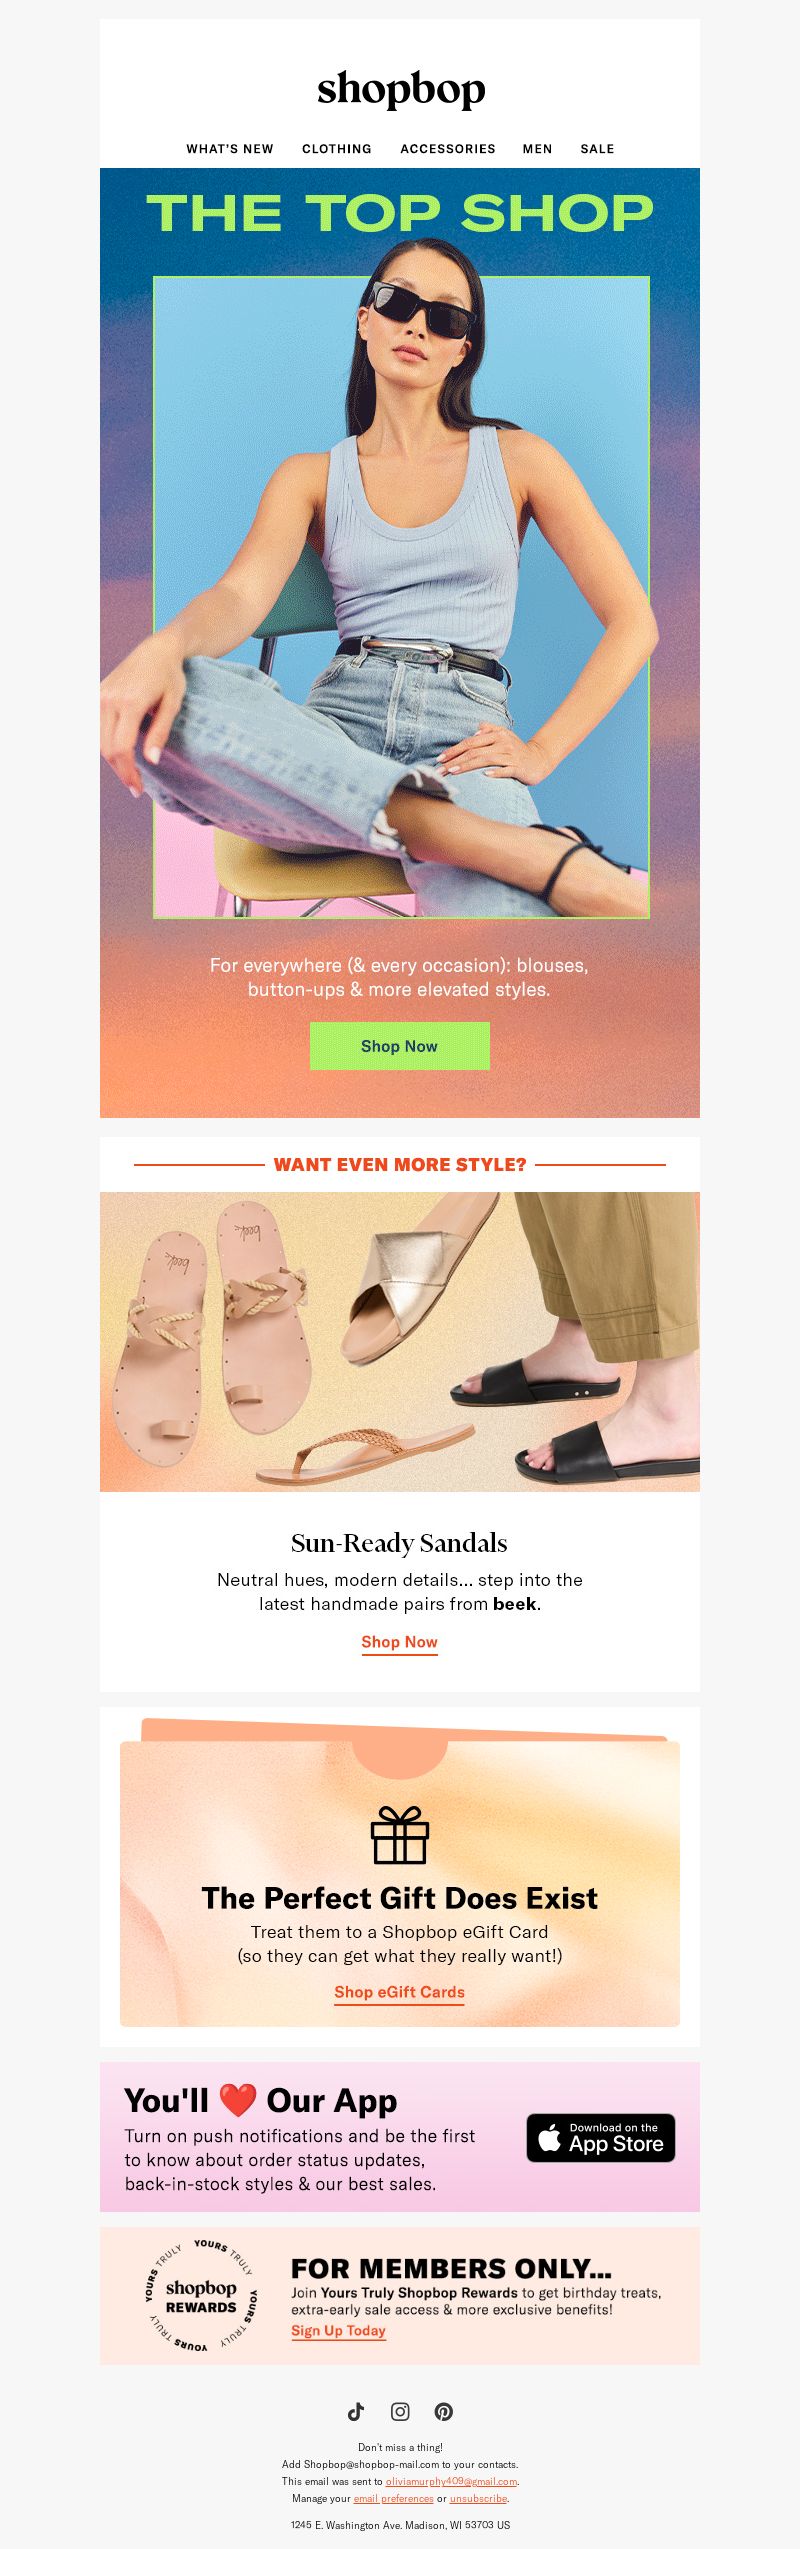Image resolution: width=800 pixels, height=2549 pixels.
Task: Open the Shop eGift Cards link
Action: (x=400, y=1992)
